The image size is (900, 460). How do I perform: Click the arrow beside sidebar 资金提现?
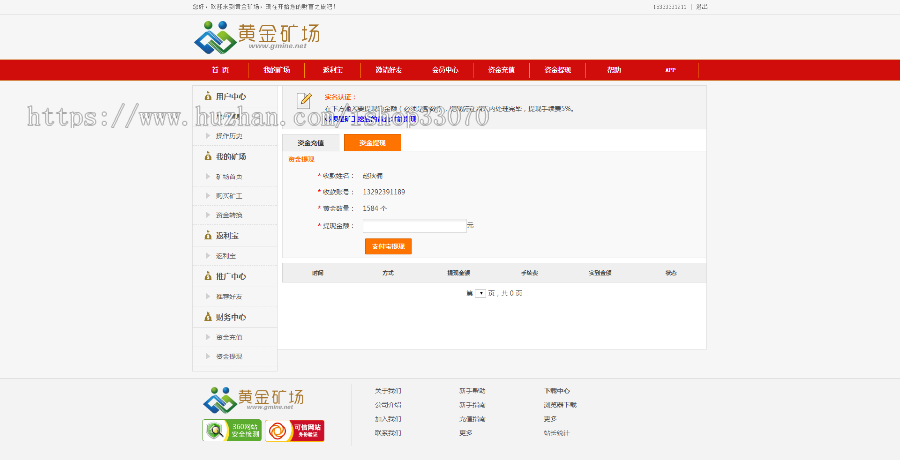click(208, 356)
